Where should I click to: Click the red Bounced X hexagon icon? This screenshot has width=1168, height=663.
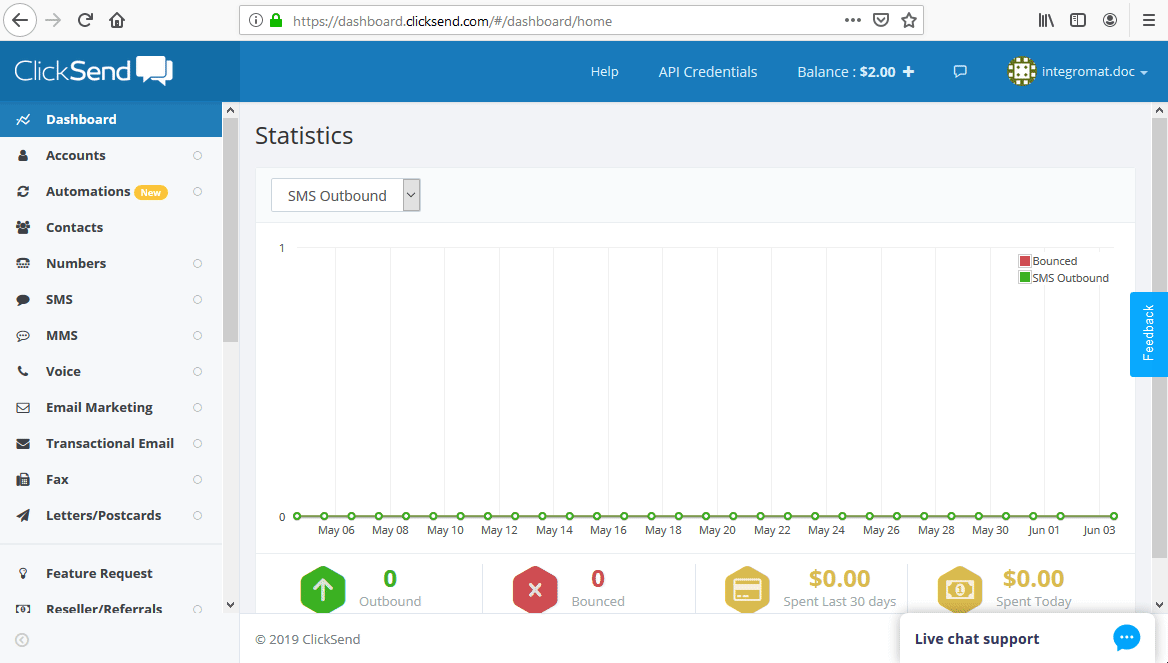pos(535,589)
